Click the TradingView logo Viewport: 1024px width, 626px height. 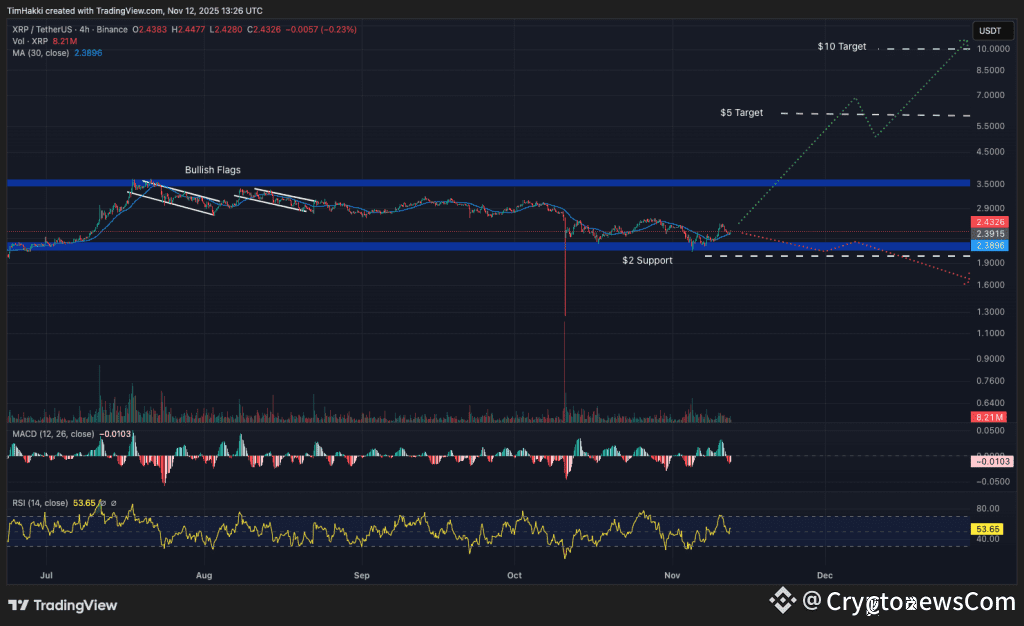click(x=60, y=605)
